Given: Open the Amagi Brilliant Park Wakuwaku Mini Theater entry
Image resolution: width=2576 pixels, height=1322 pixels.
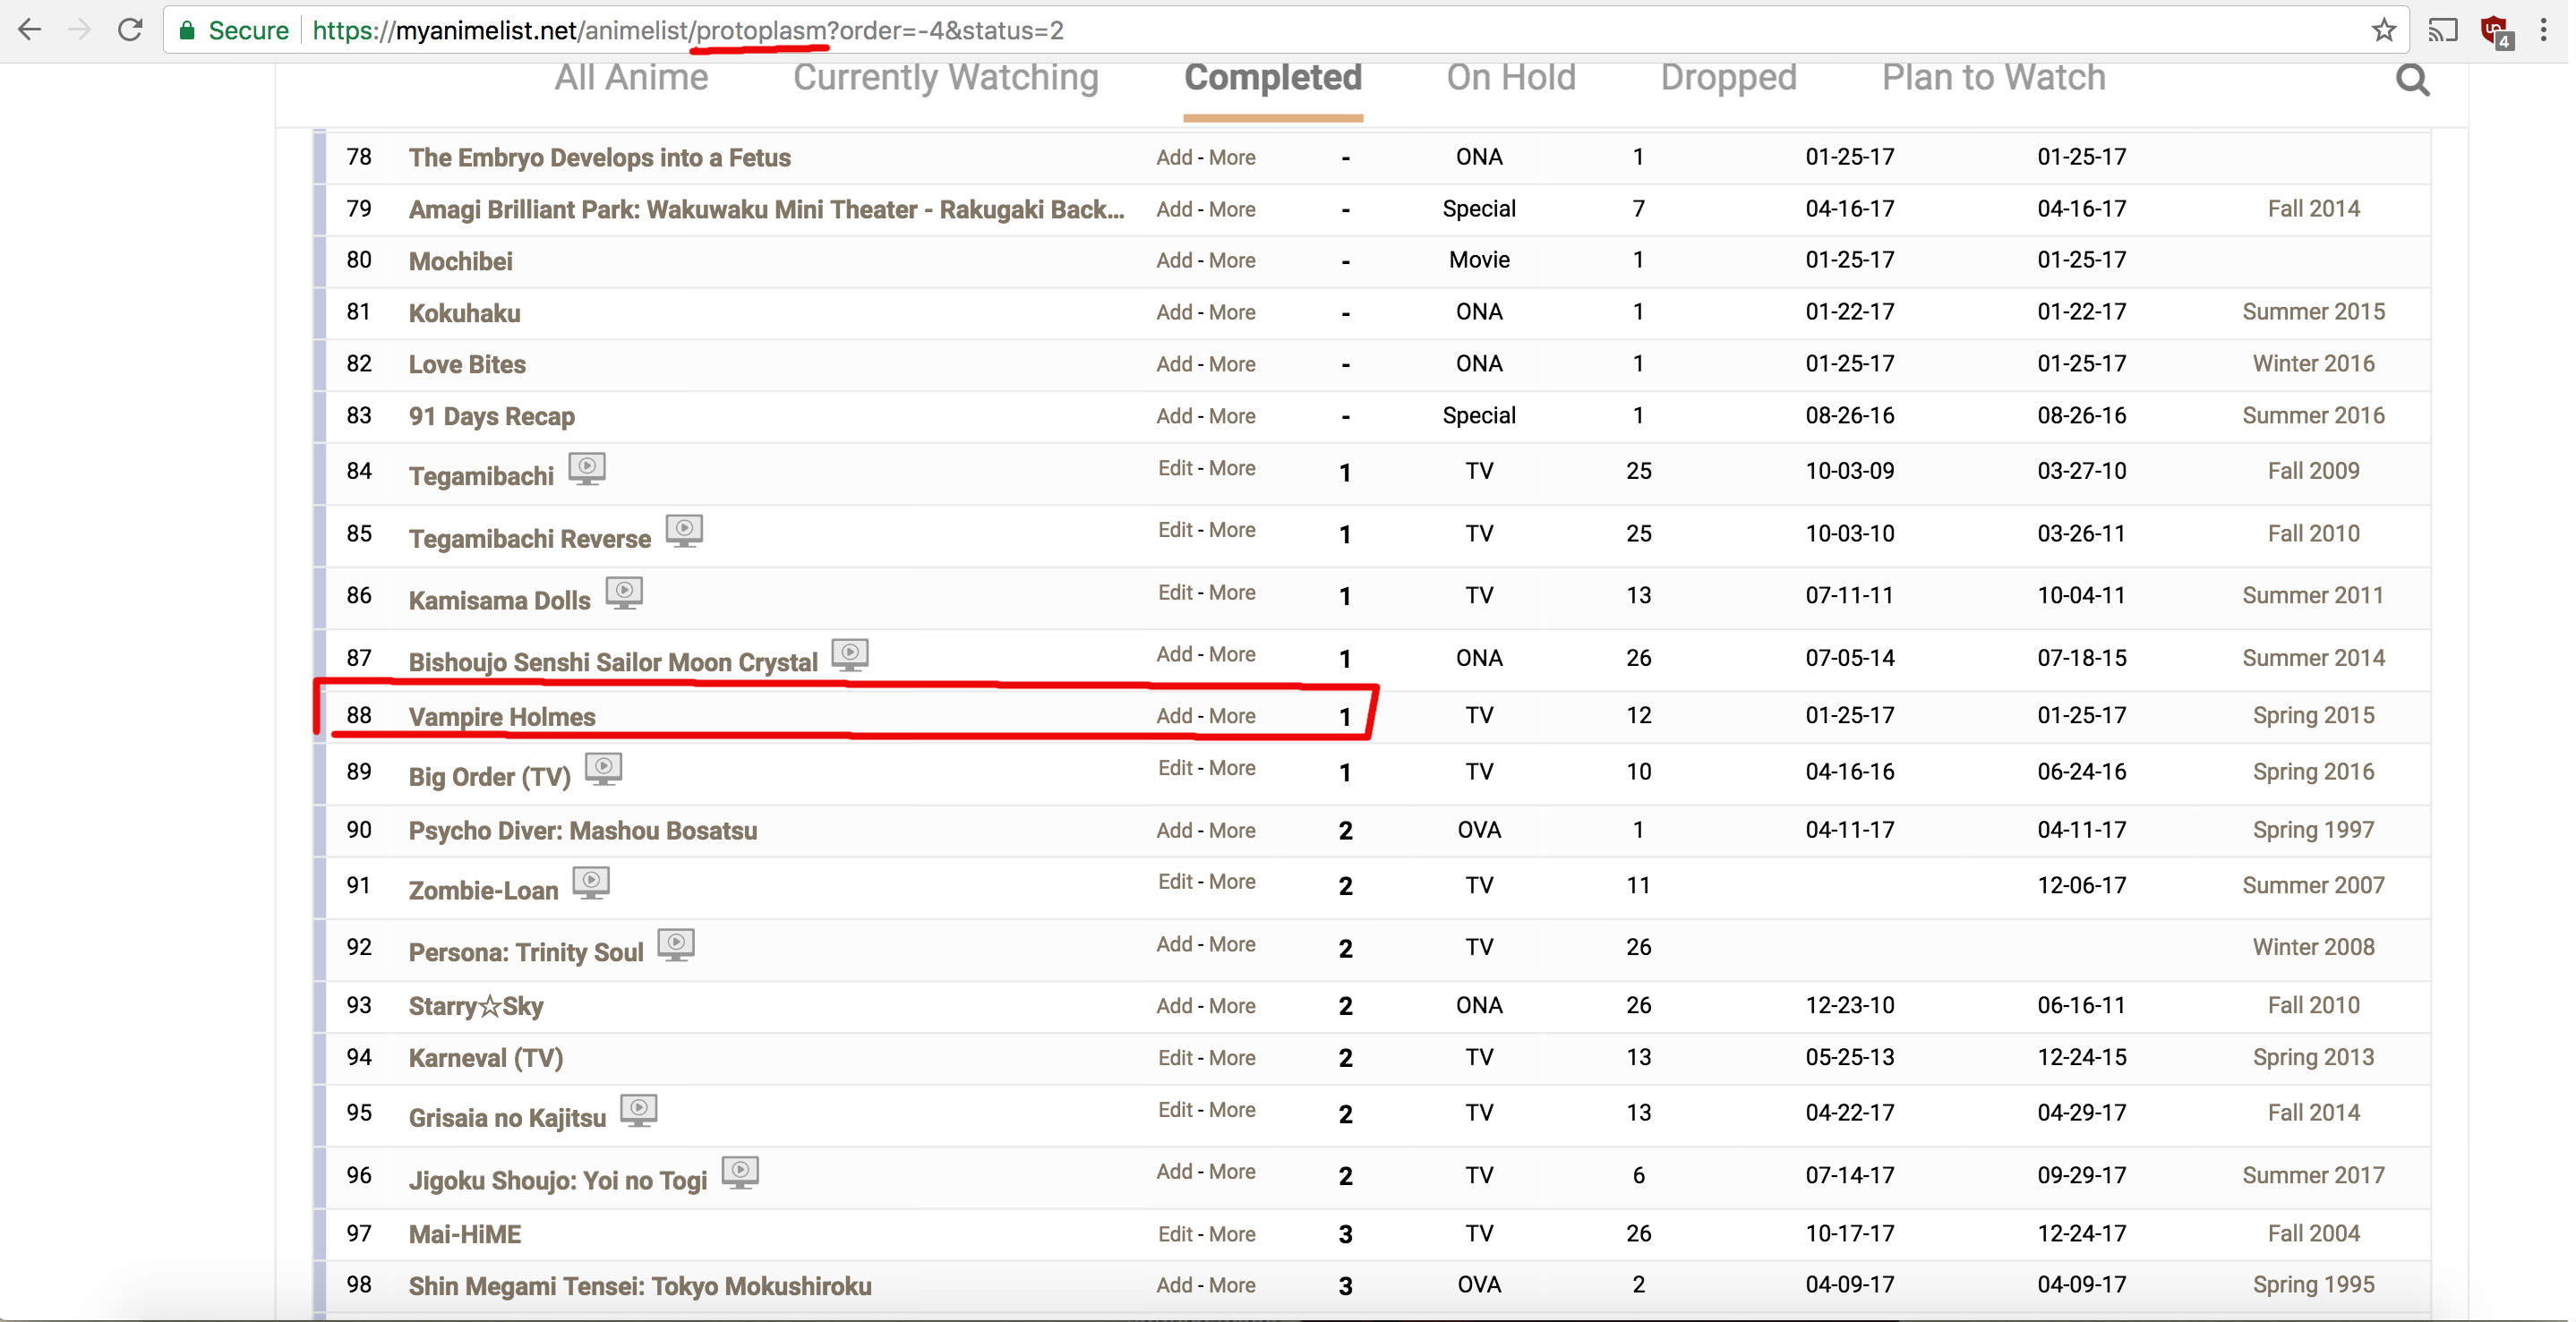Looking at the screenshot, I should (x=766, y=210).
